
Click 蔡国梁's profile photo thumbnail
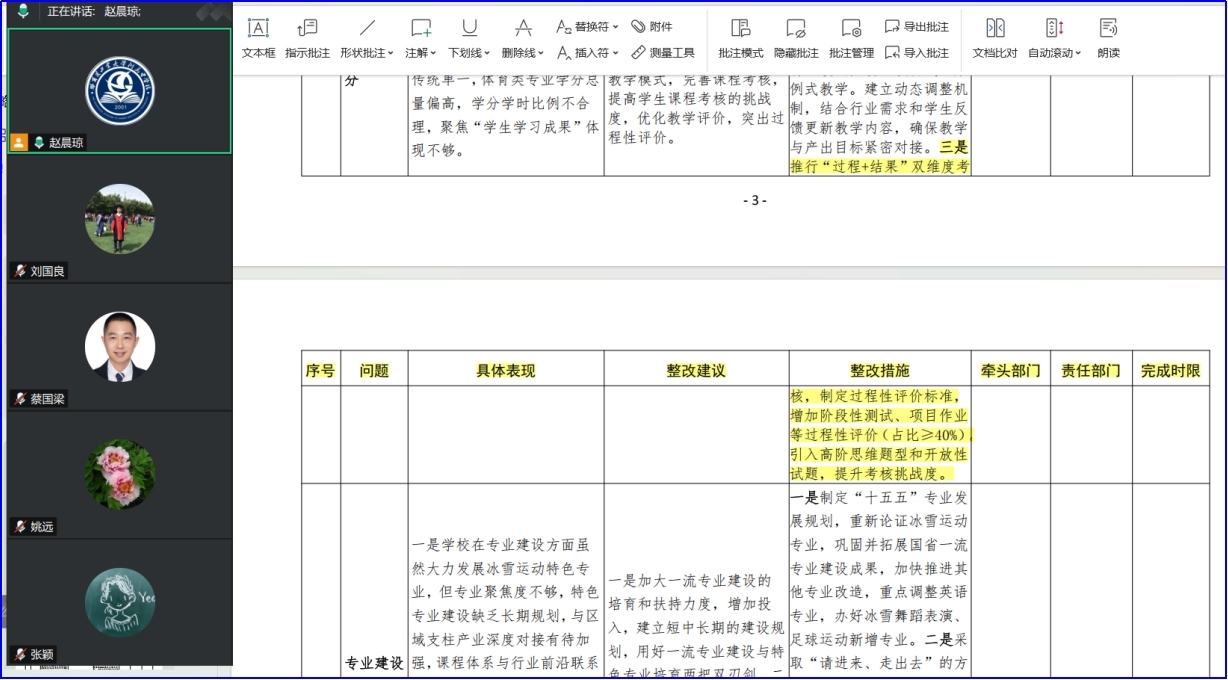[x=120, y=346]
